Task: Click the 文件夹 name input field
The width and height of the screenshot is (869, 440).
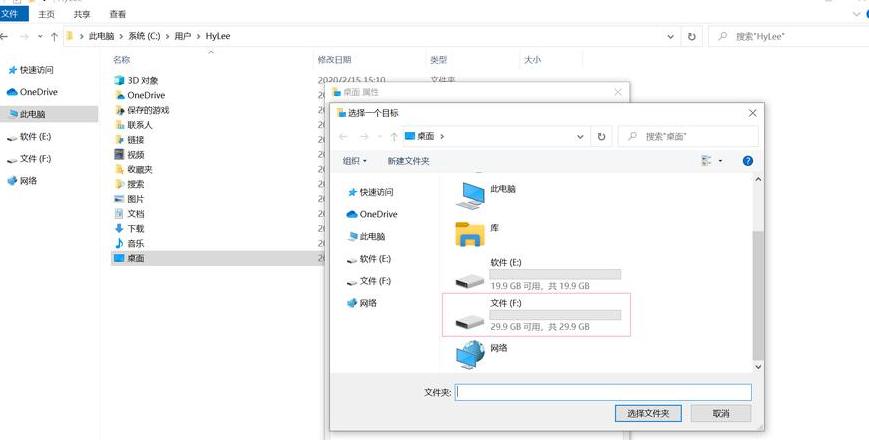Action: pyautogui.click(x=603, y=392)
